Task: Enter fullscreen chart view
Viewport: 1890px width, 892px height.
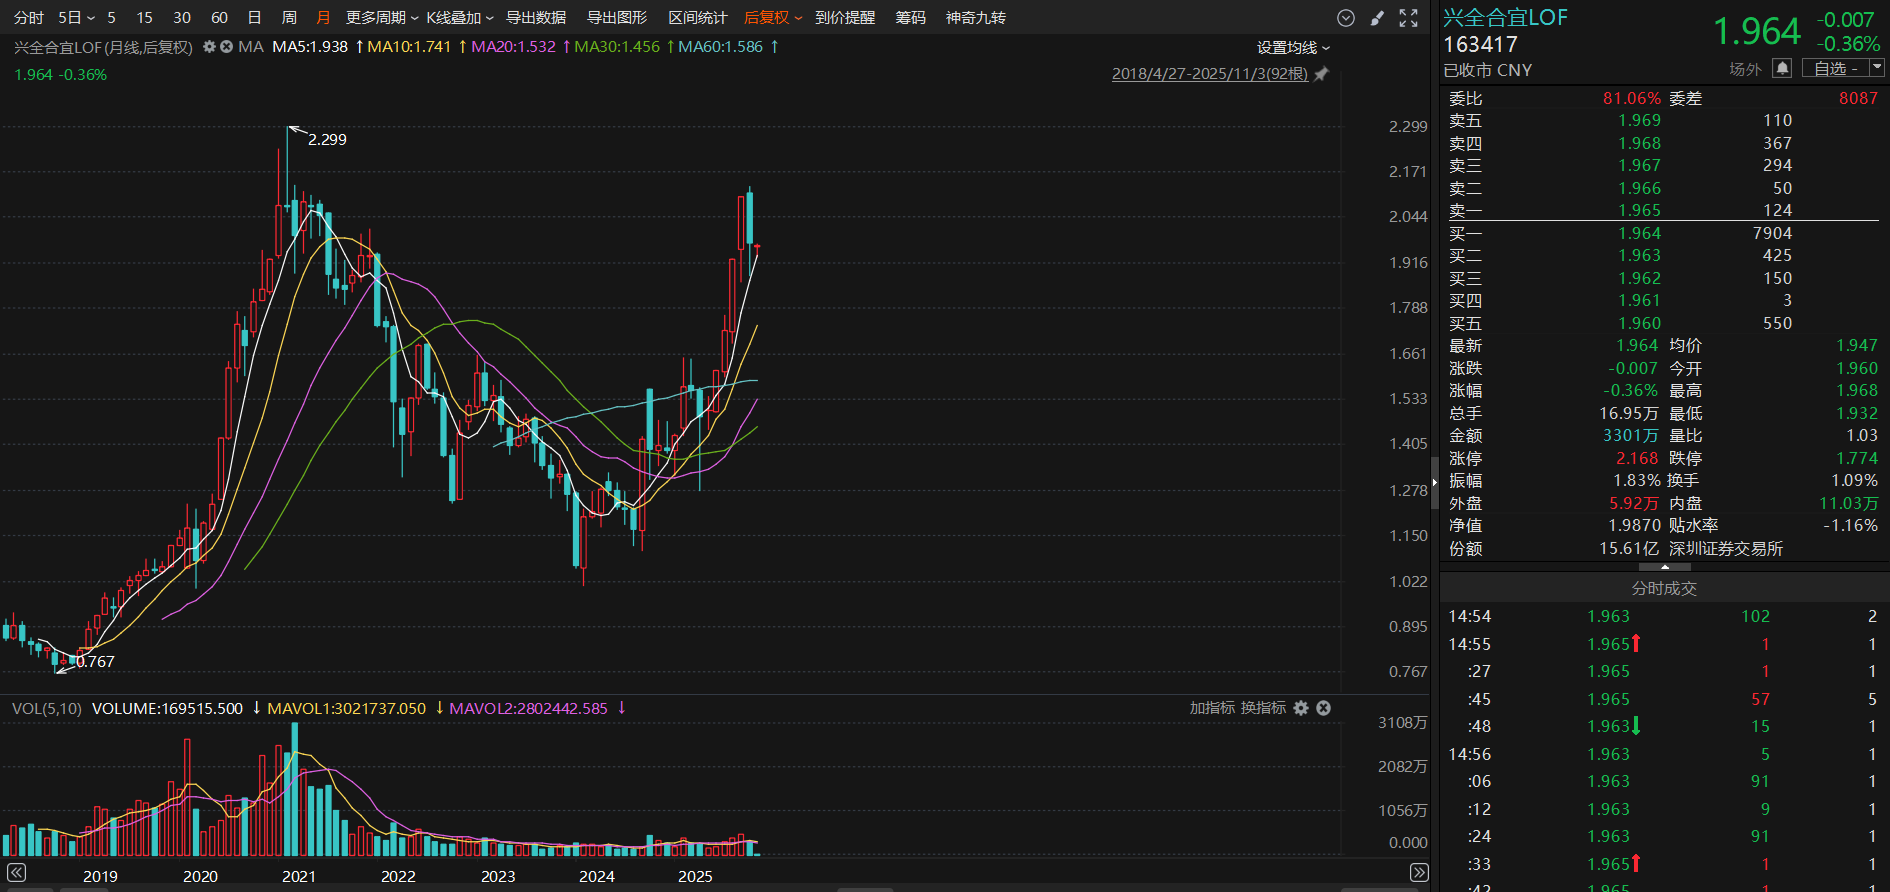Action: 1408,18
